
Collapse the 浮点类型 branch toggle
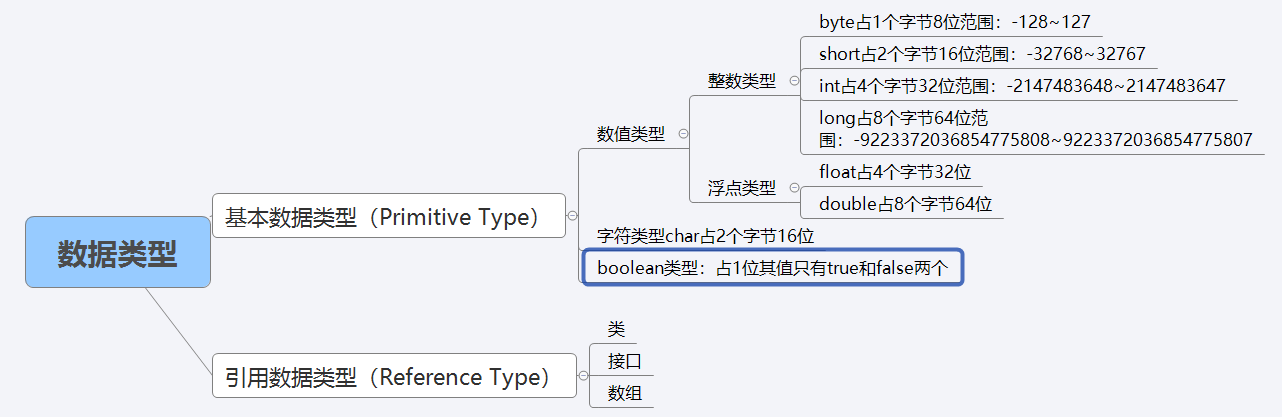click(x=794, y=187)
